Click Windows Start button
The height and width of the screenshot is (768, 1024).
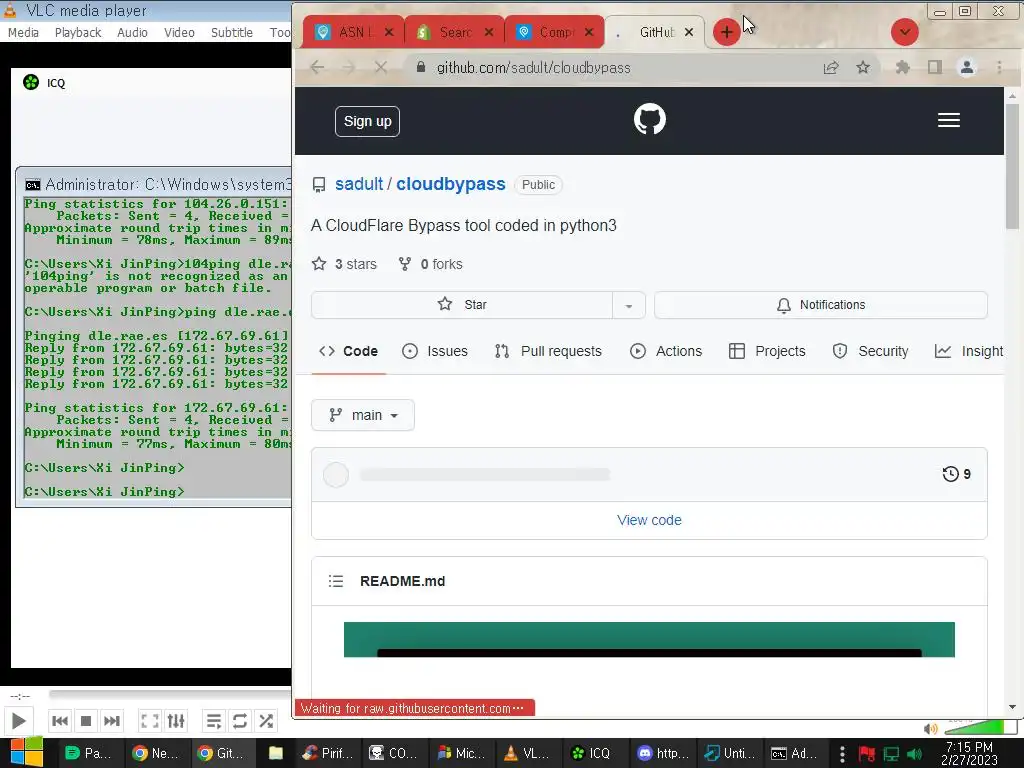pyautogui.click(x=26, y=753)
